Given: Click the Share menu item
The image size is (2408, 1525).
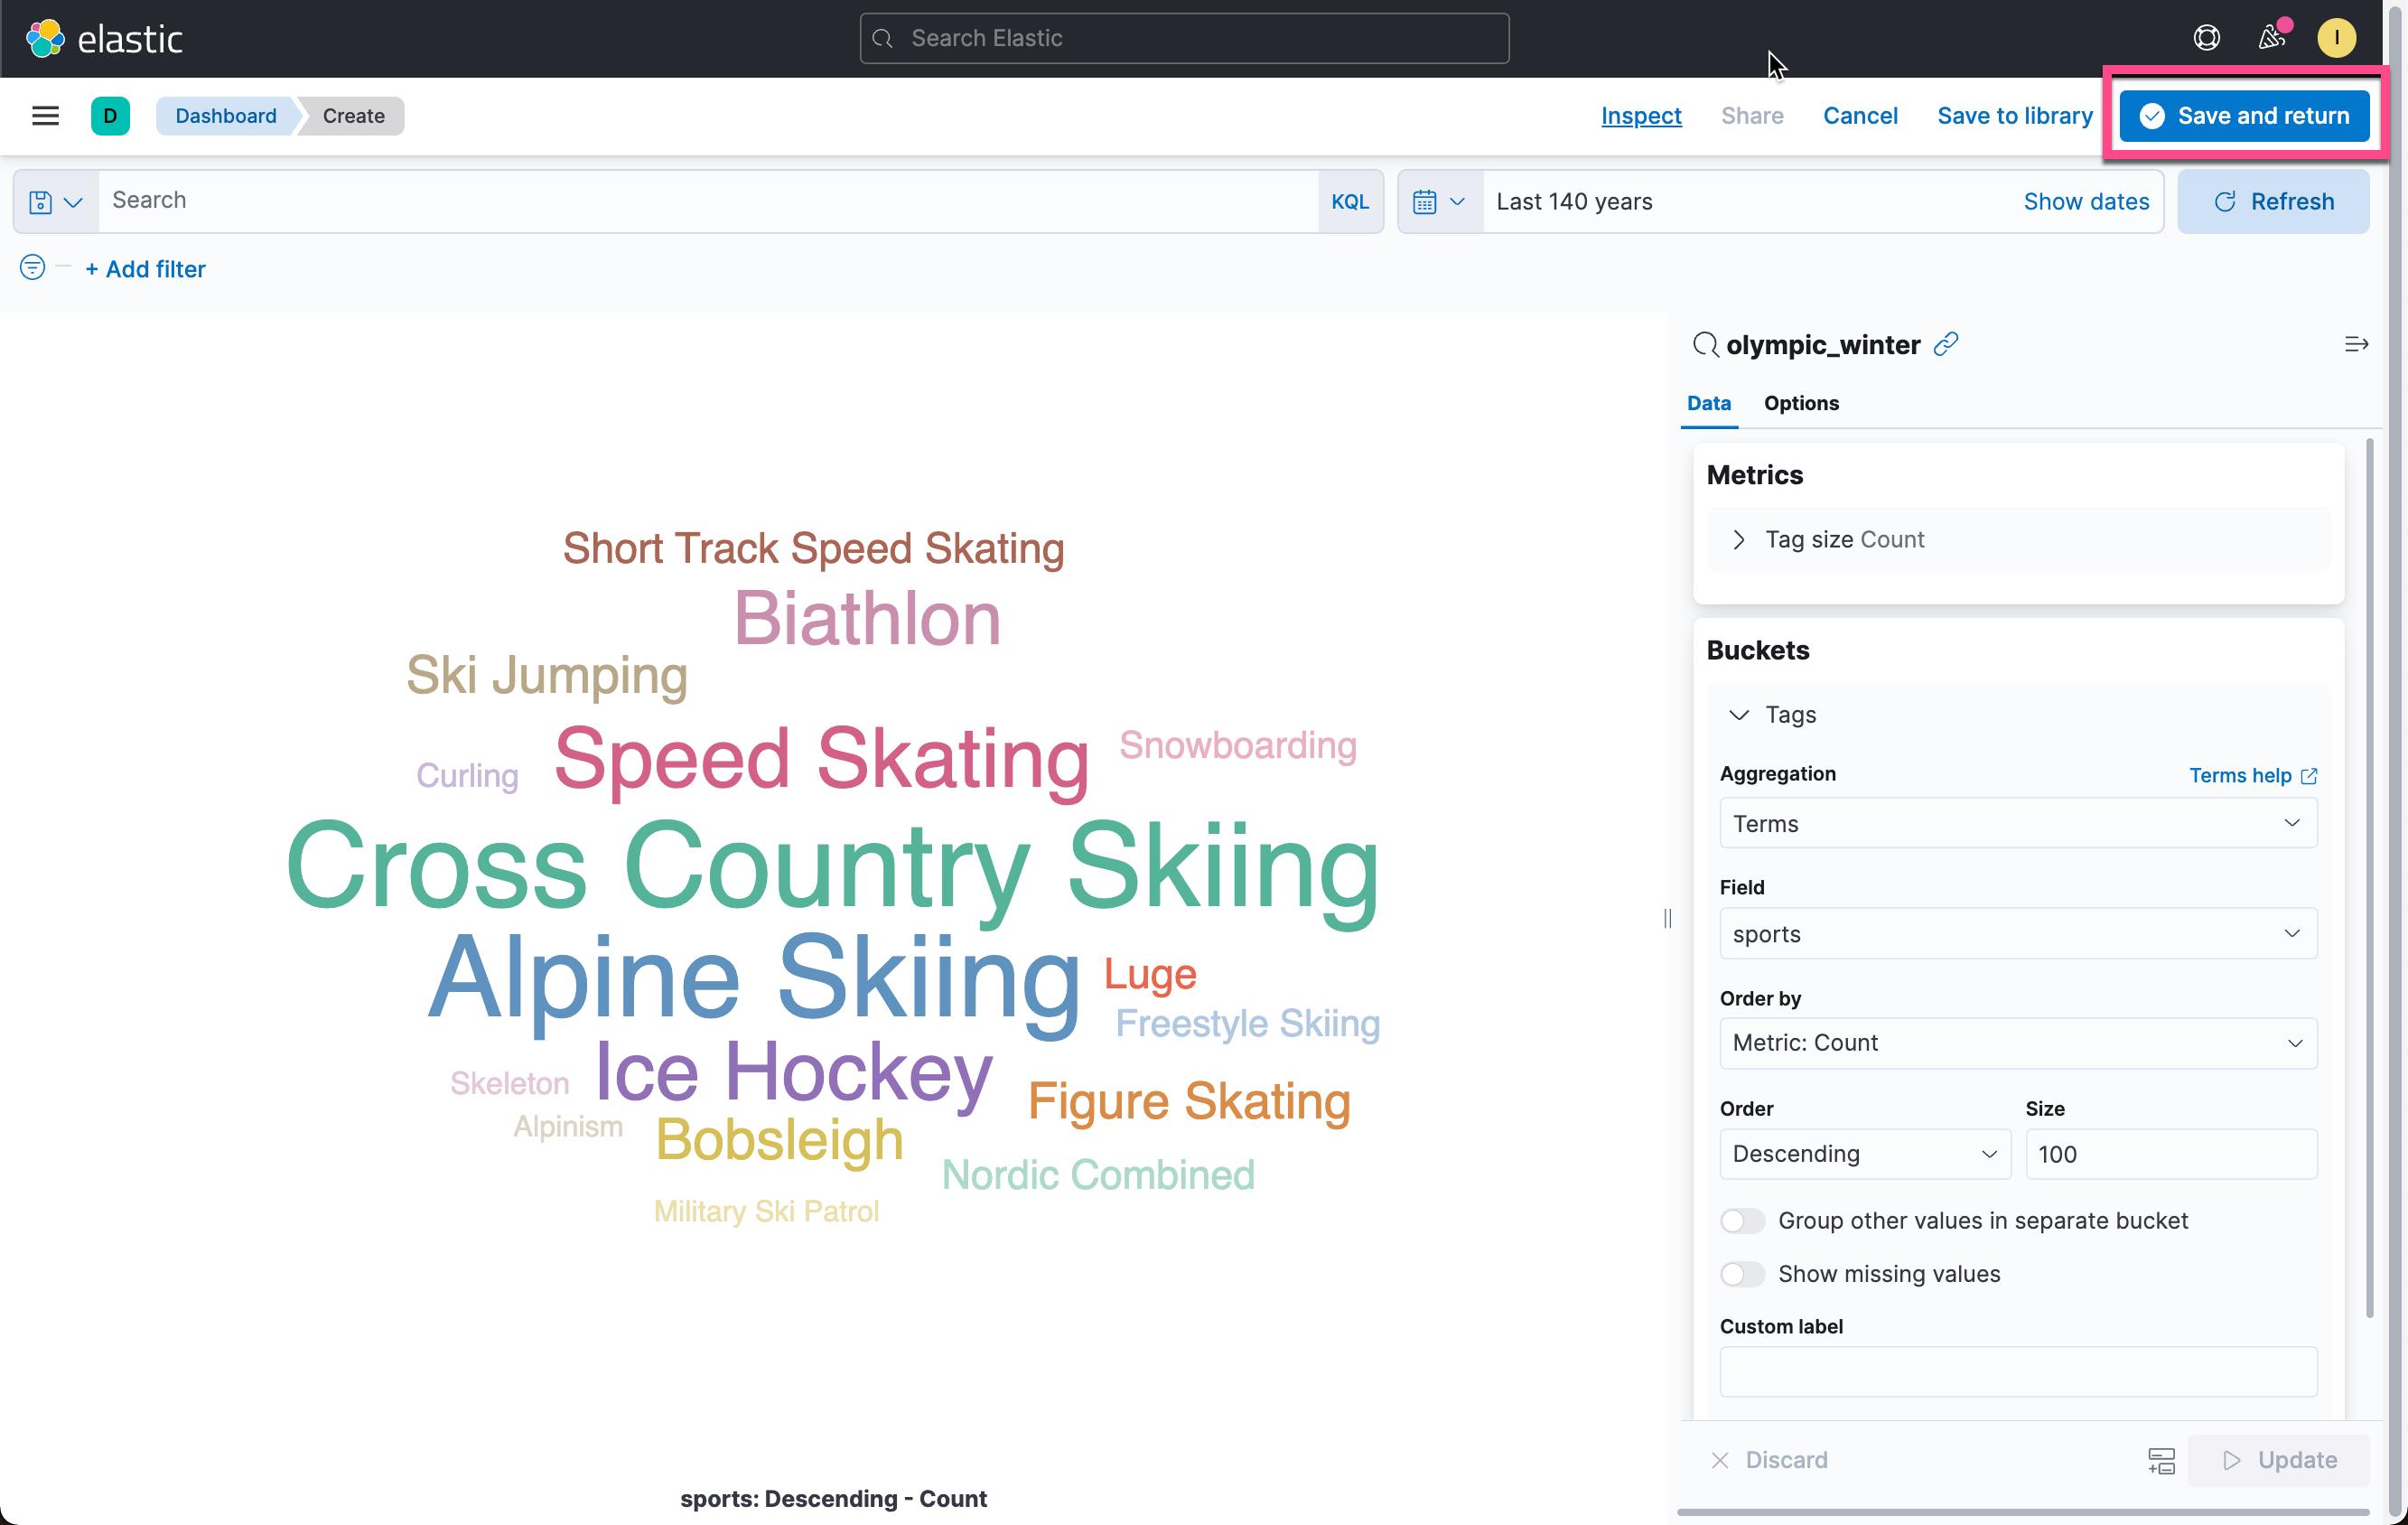Looking at the screenshot, I should (x=1752, y=116).
